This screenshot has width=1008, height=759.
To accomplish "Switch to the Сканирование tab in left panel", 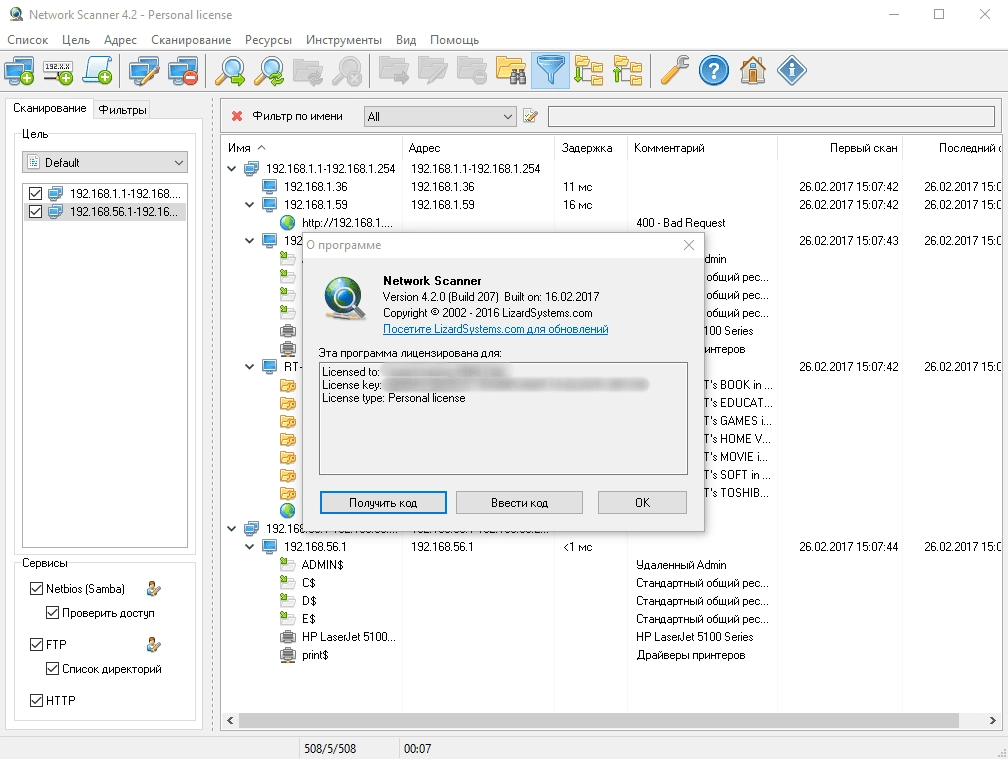I will pyautogui.click(x=50, y=108).
